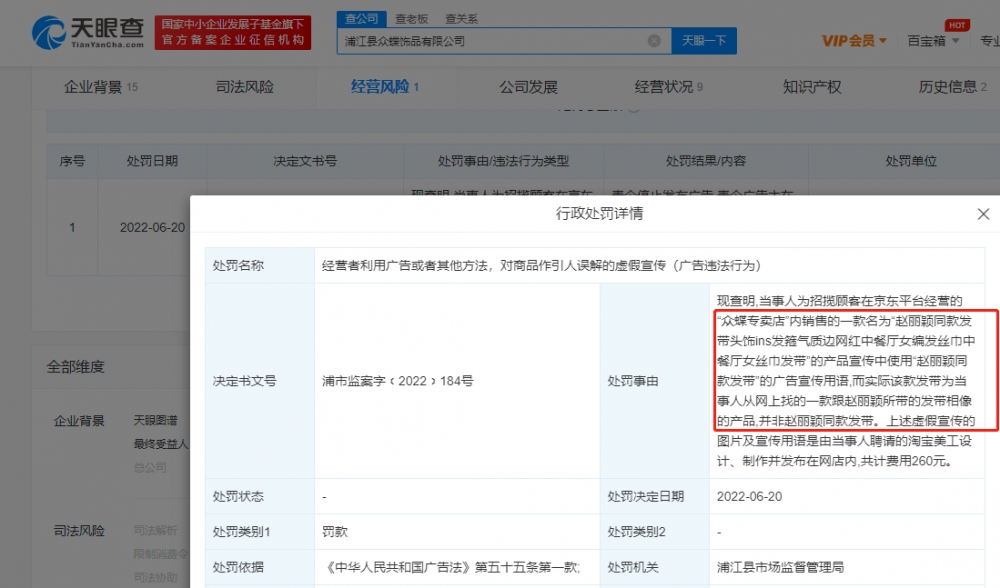The width and height of the screenshot is (1000, 588).
Task: Click the TianYanCha logo
Action: (x=75, y=32)
